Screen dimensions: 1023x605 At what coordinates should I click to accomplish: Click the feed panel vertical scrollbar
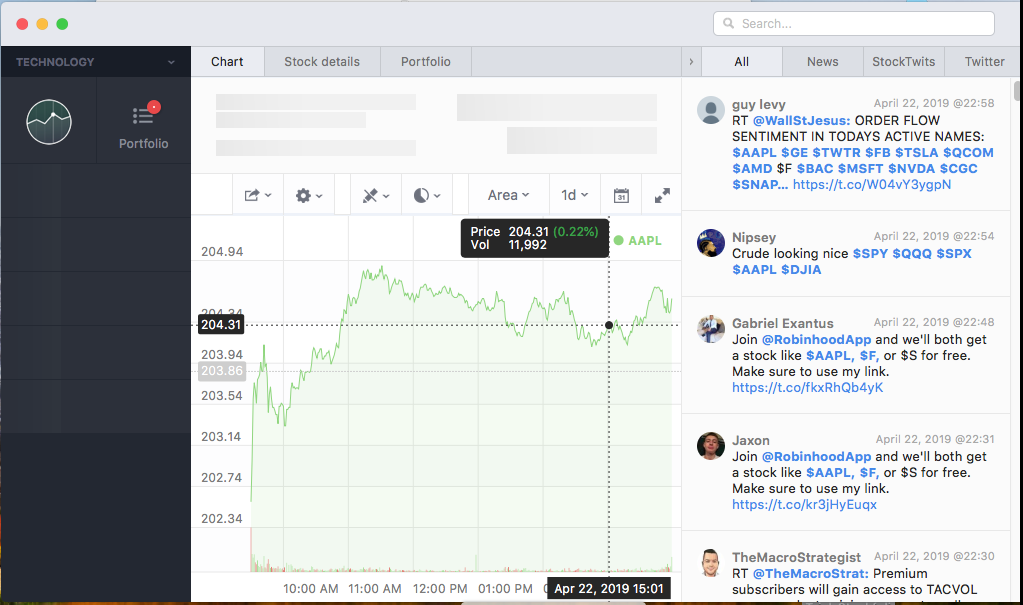coord(1017,92)
